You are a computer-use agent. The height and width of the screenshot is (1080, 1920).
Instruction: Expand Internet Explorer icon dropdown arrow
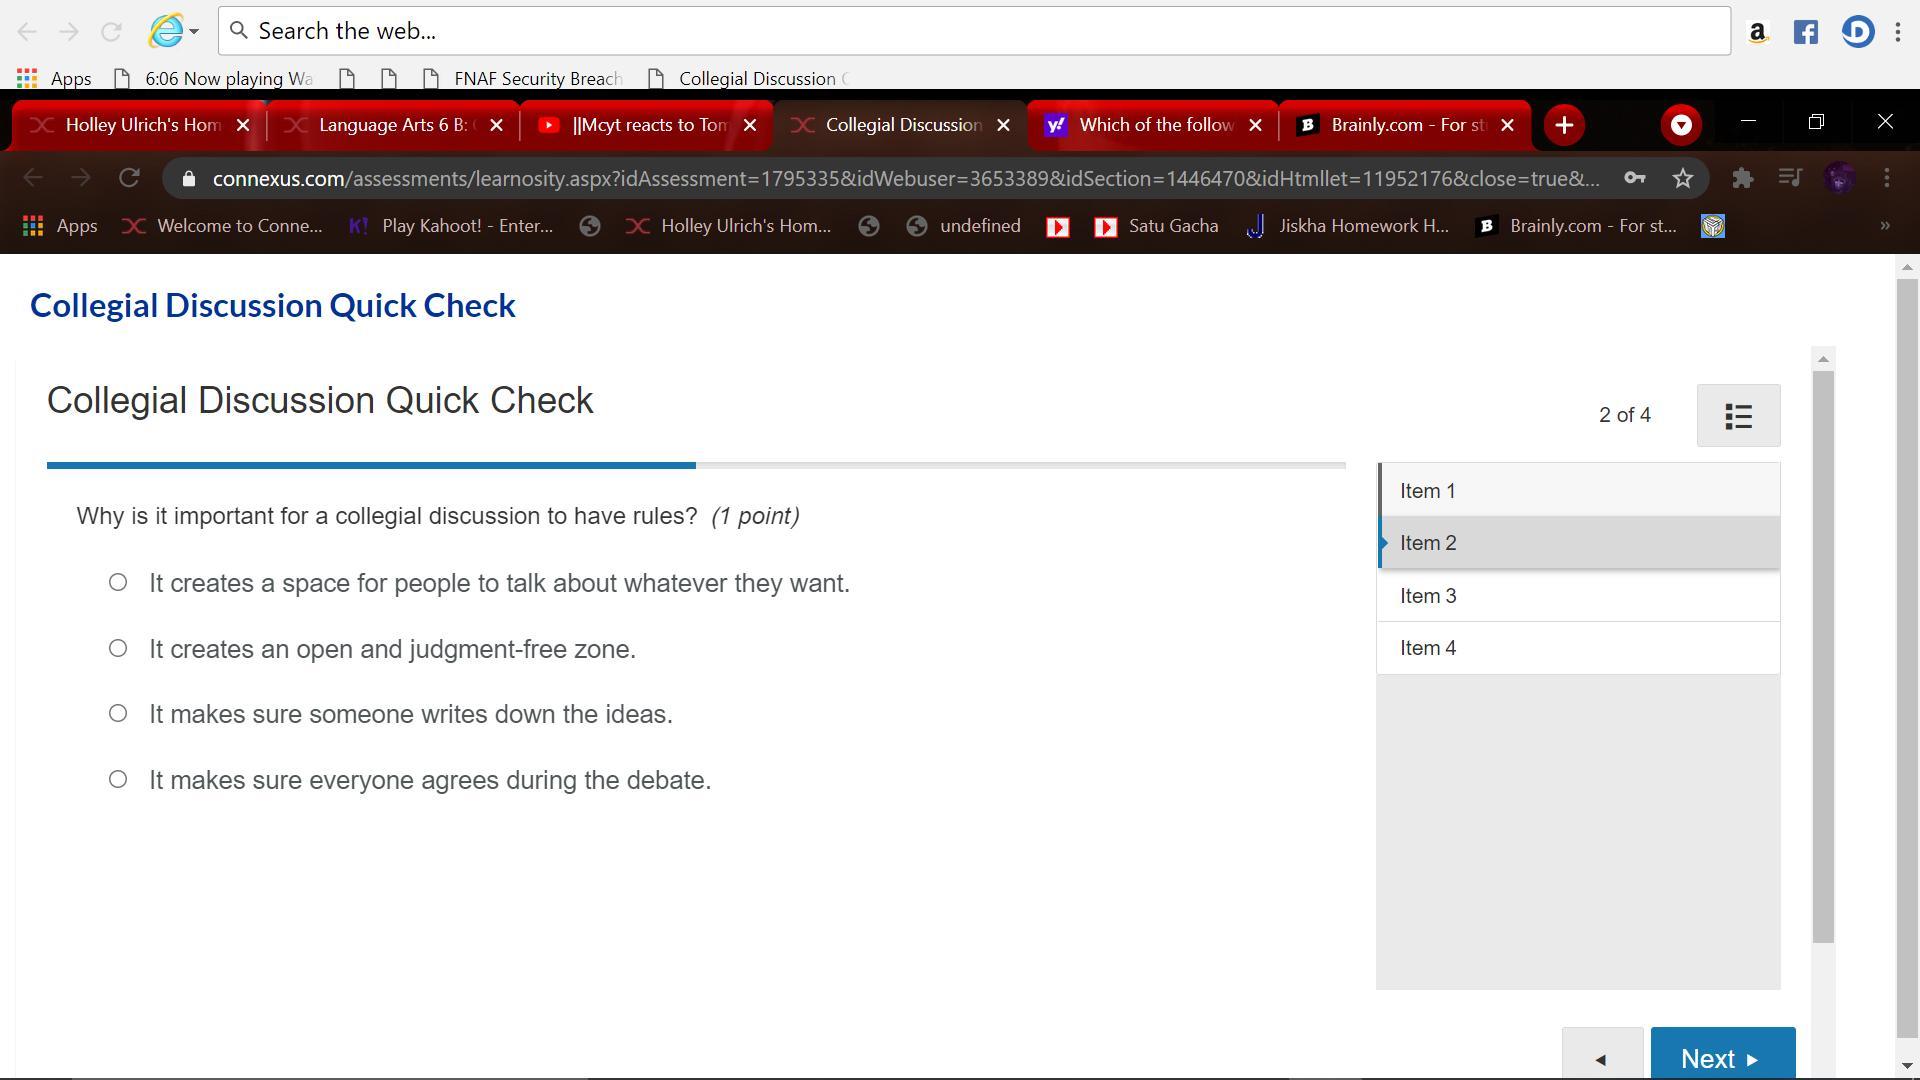click(x=194, y=31)
